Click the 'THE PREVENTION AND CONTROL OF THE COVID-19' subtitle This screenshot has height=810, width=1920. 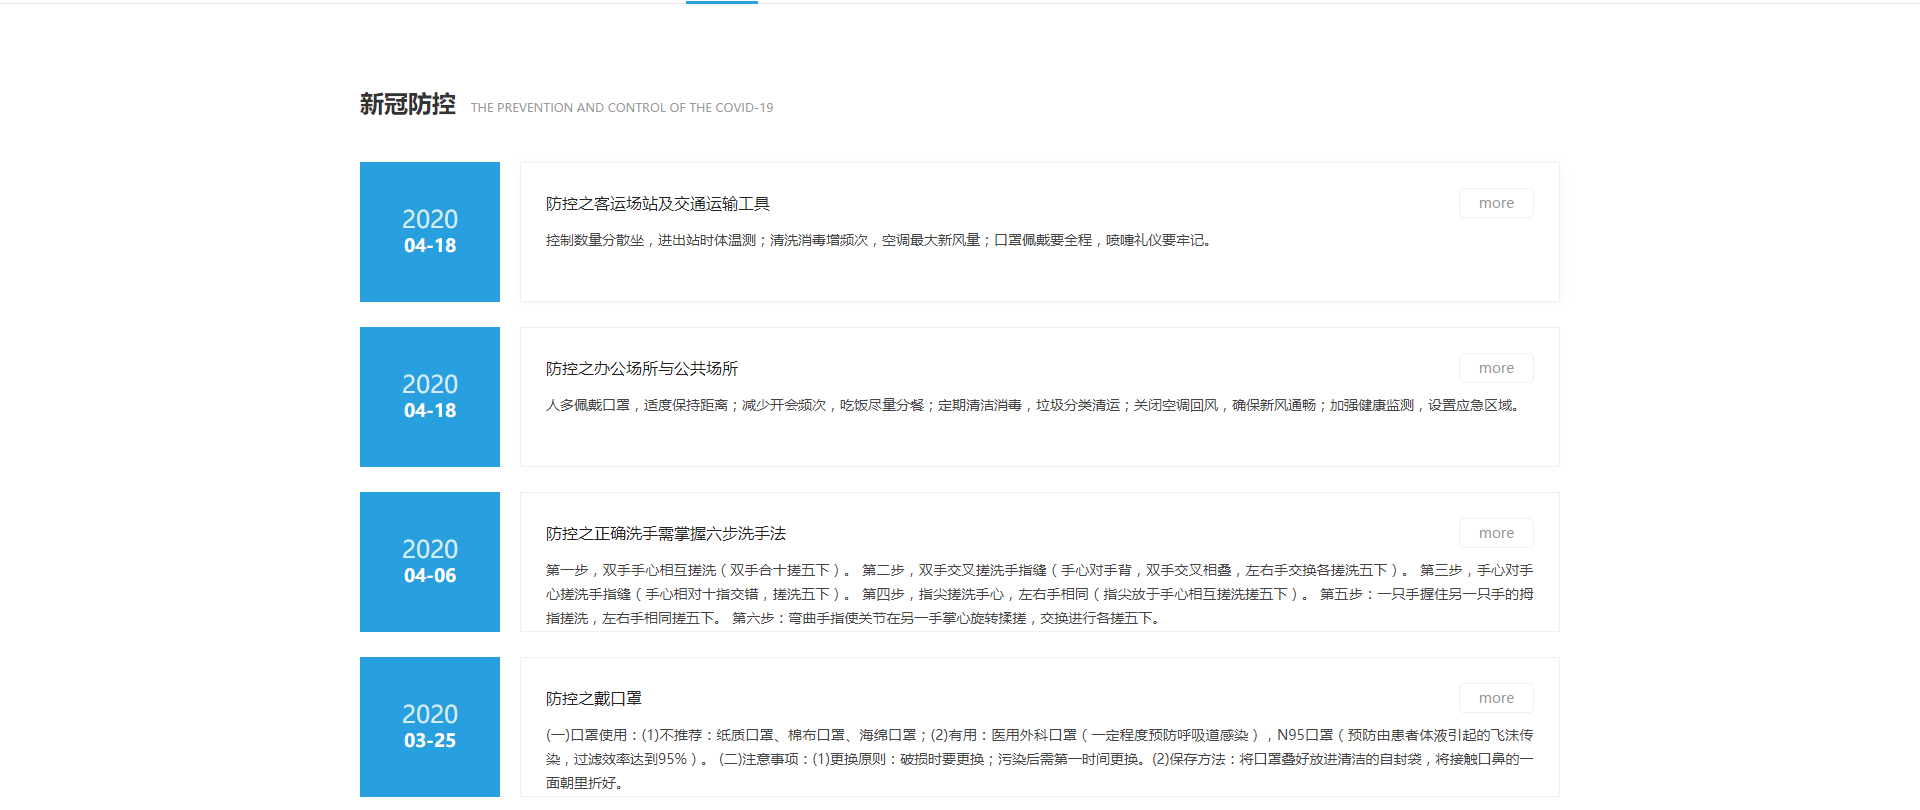click(621, 108)
